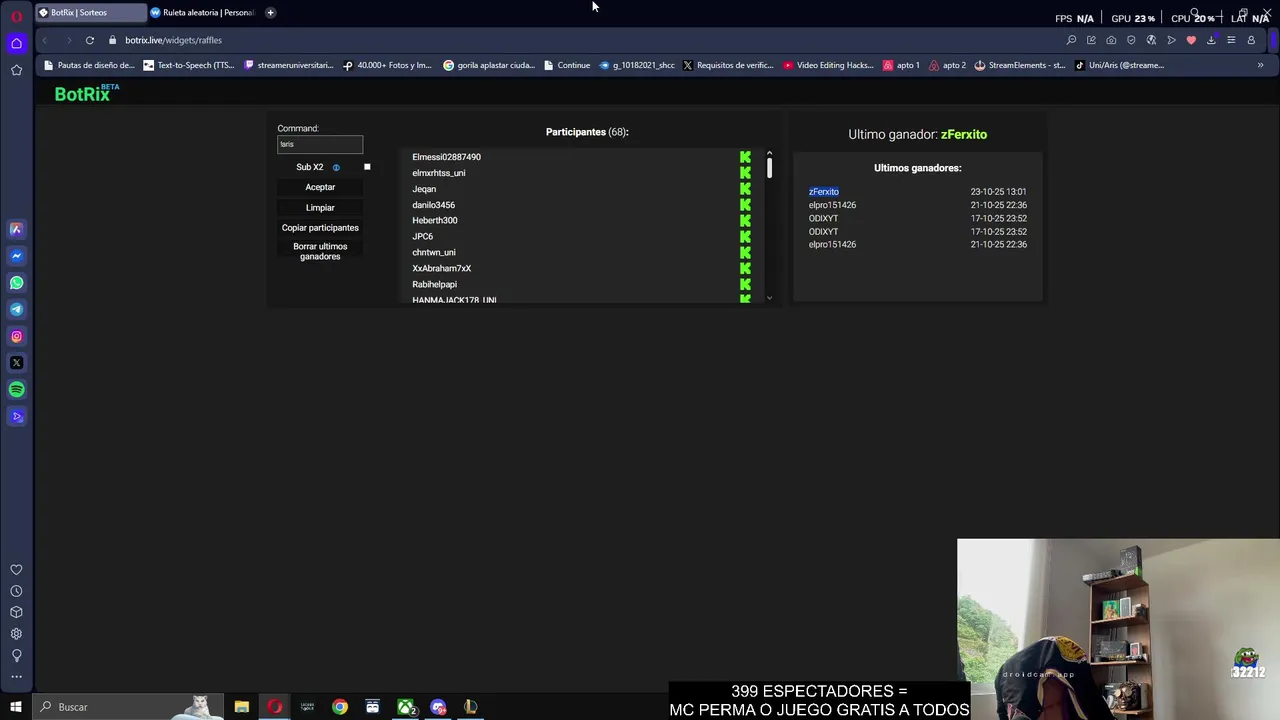1280x720 pixels.
Task: Click the sidebar heart (pinboards) icon
Action: pyautogui.click(x=16, y=570)
